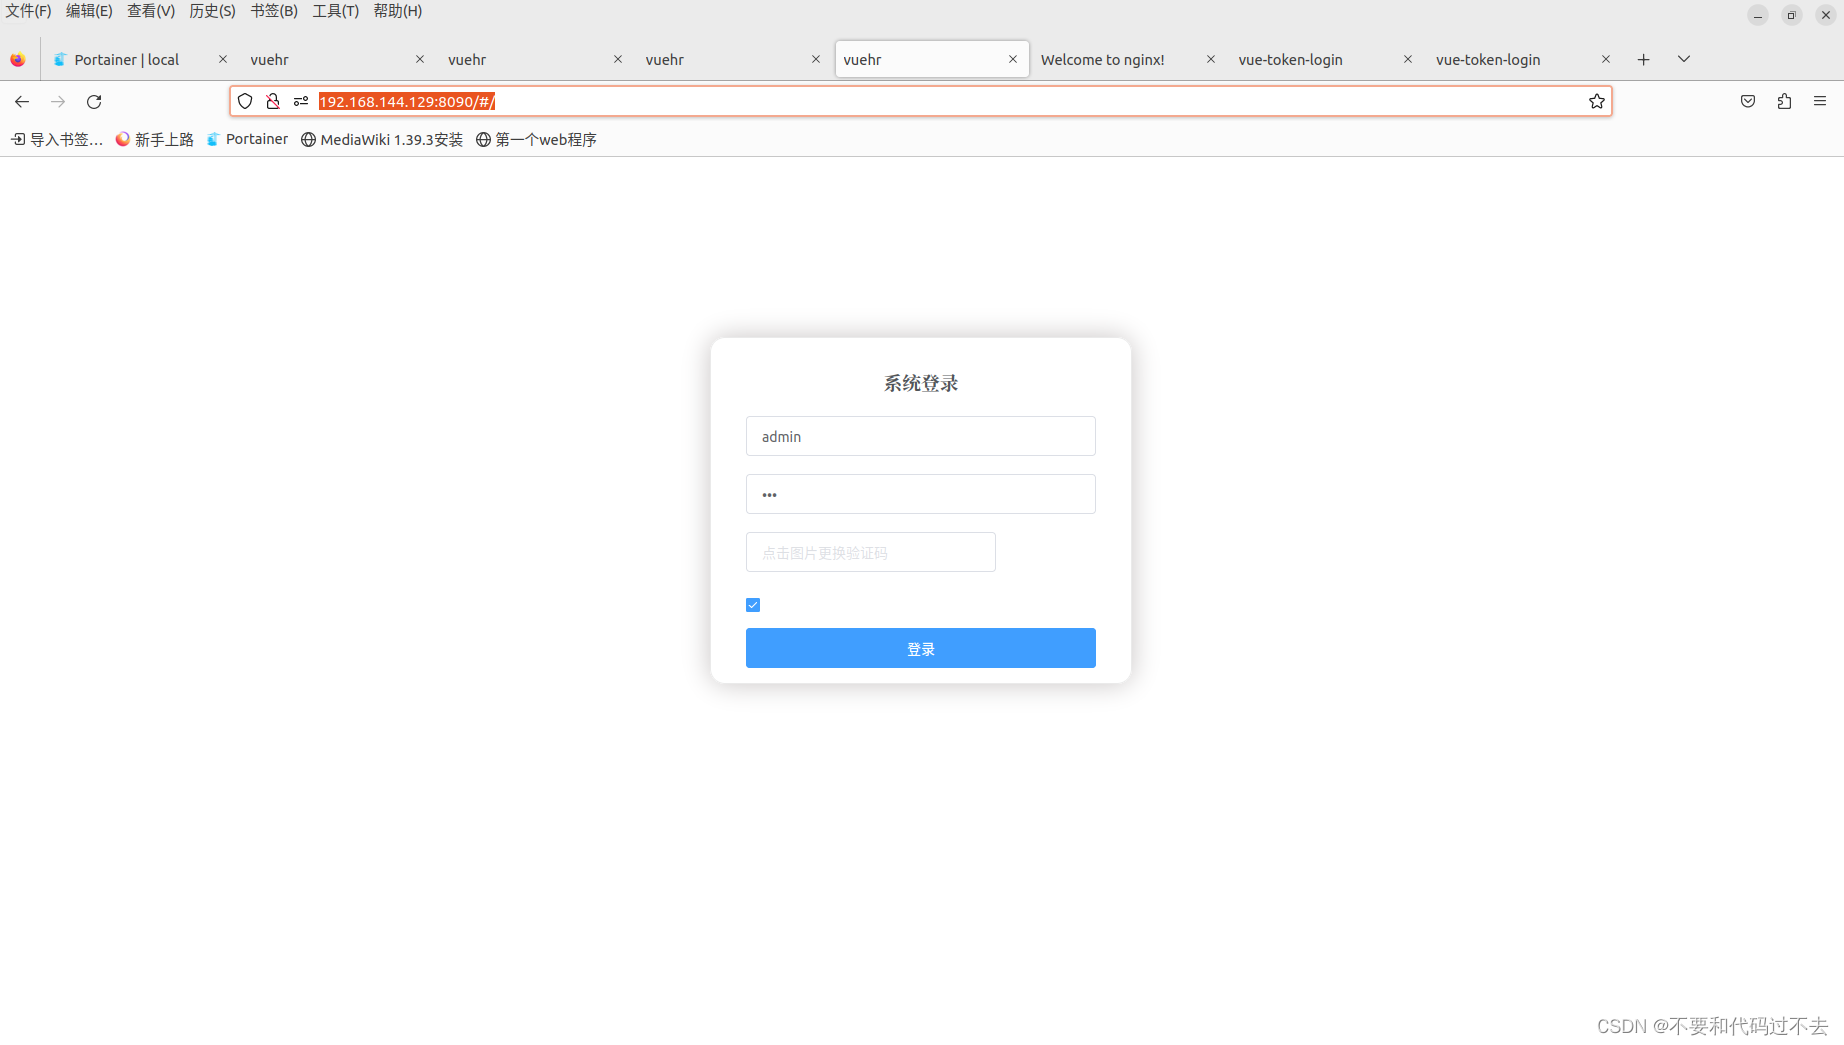Open the 第一个web程序 bookmark

(536, 139)
